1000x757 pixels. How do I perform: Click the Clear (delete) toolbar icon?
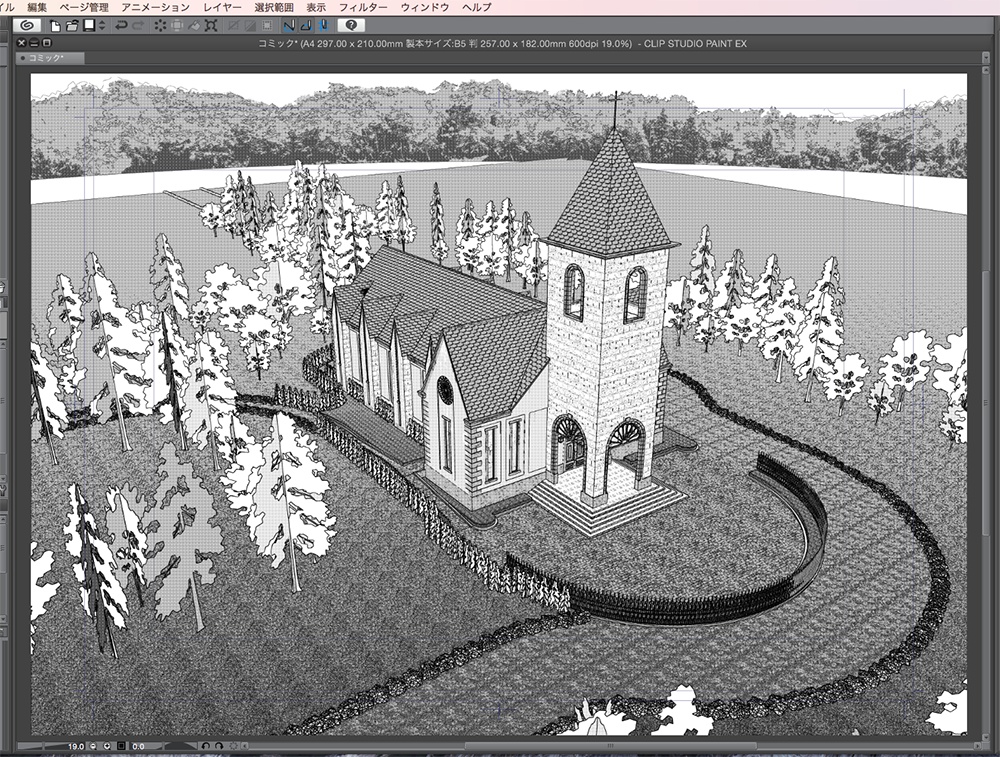[160, 26]
